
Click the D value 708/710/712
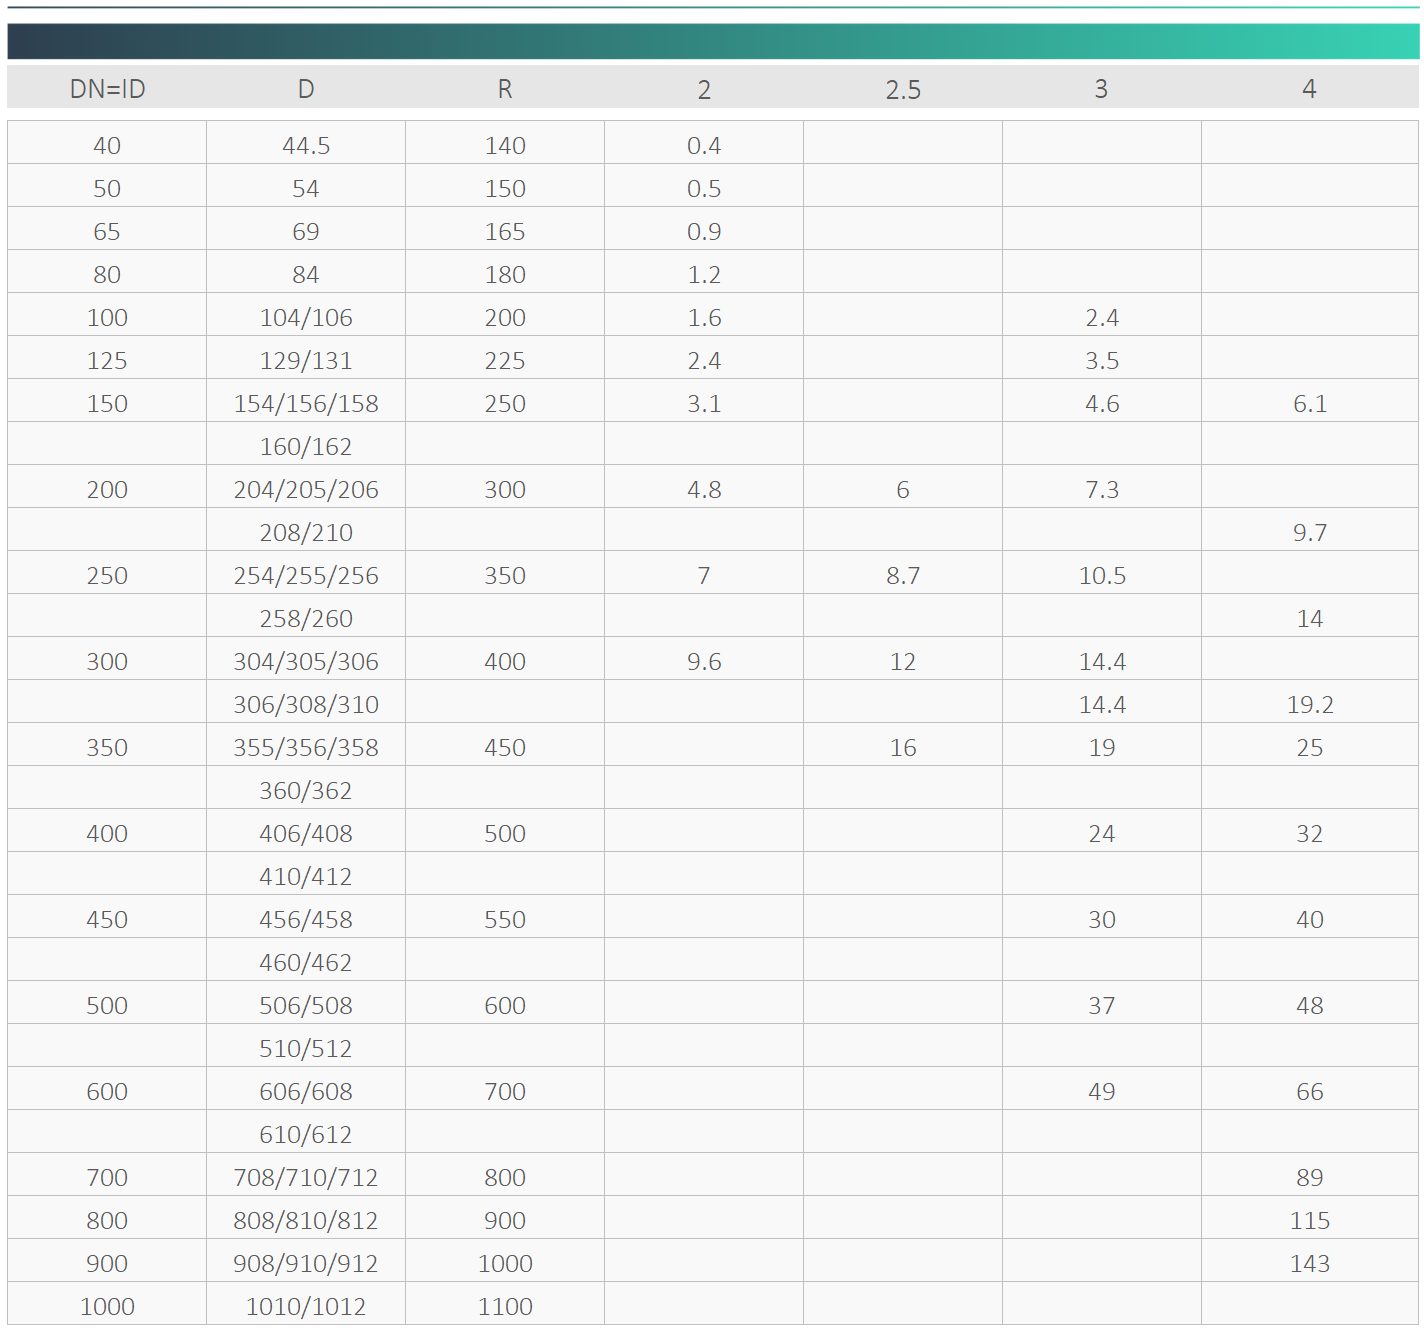pyautogui.click(x=306, y=1178)
